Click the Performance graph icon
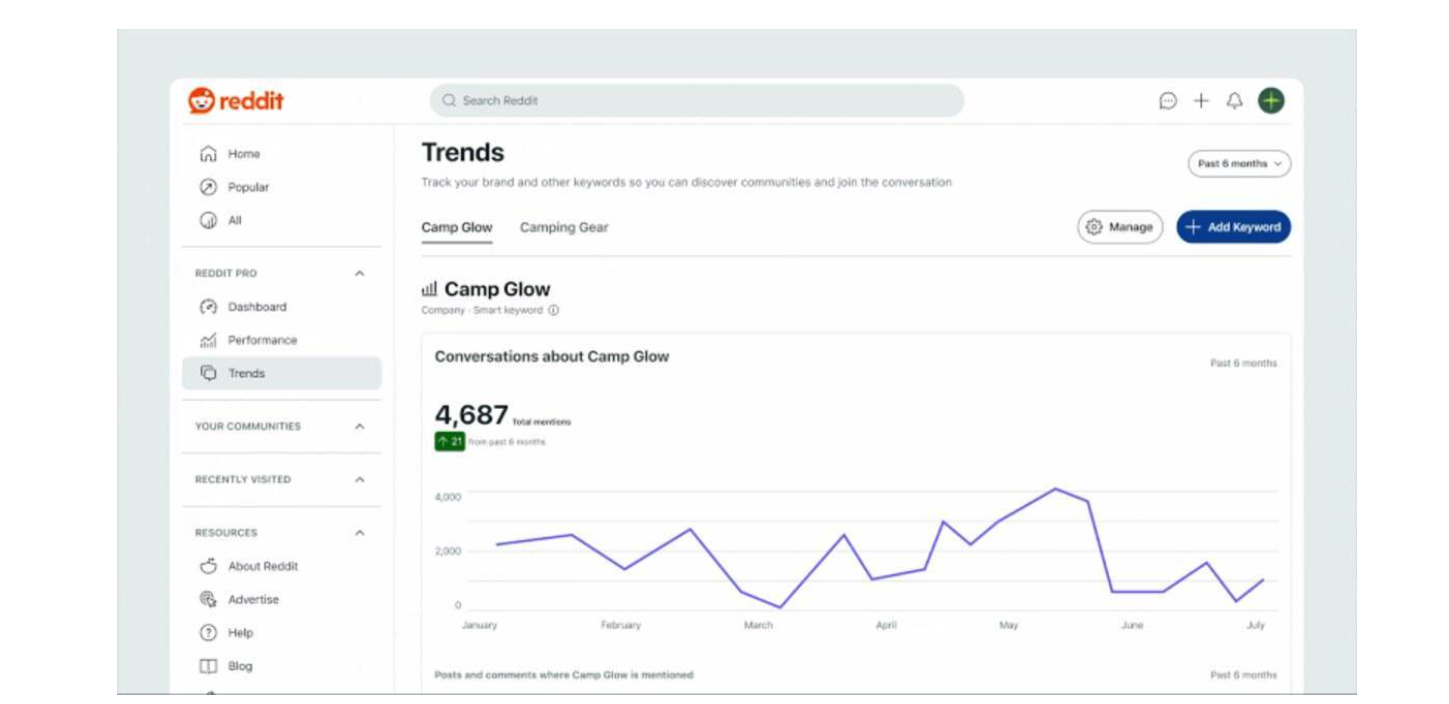The width and height of the screenshot is (1449, 704). click(208, 340)
